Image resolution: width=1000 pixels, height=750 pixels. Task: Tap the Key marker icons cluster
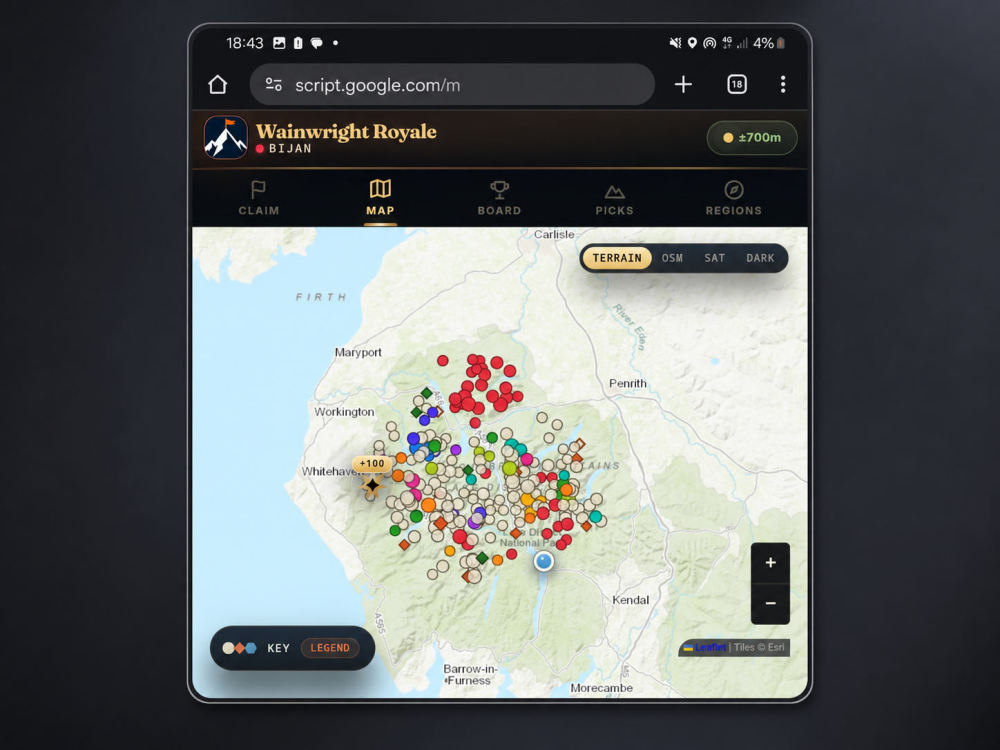239,648
